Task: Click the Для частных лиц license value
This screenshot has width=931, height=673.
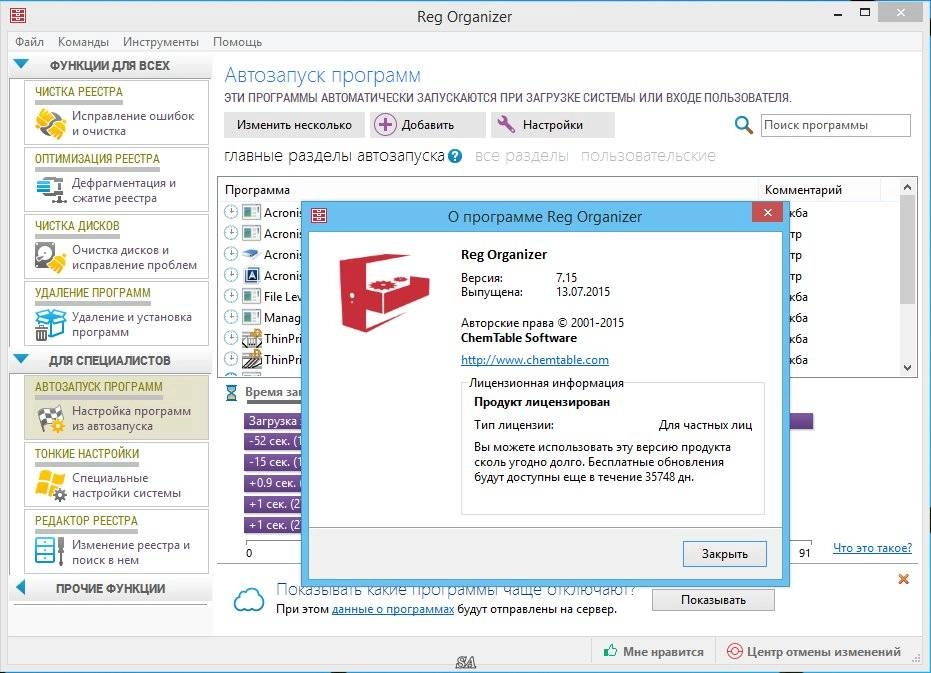Action: pos(705,425)
